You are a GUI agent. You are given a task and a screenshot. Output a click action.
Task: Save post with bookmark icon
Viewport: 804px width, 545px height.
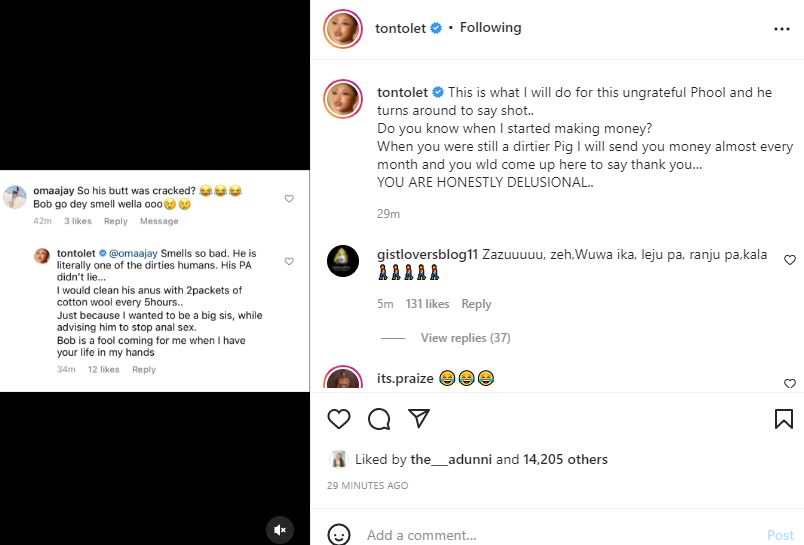pos(783,418)
